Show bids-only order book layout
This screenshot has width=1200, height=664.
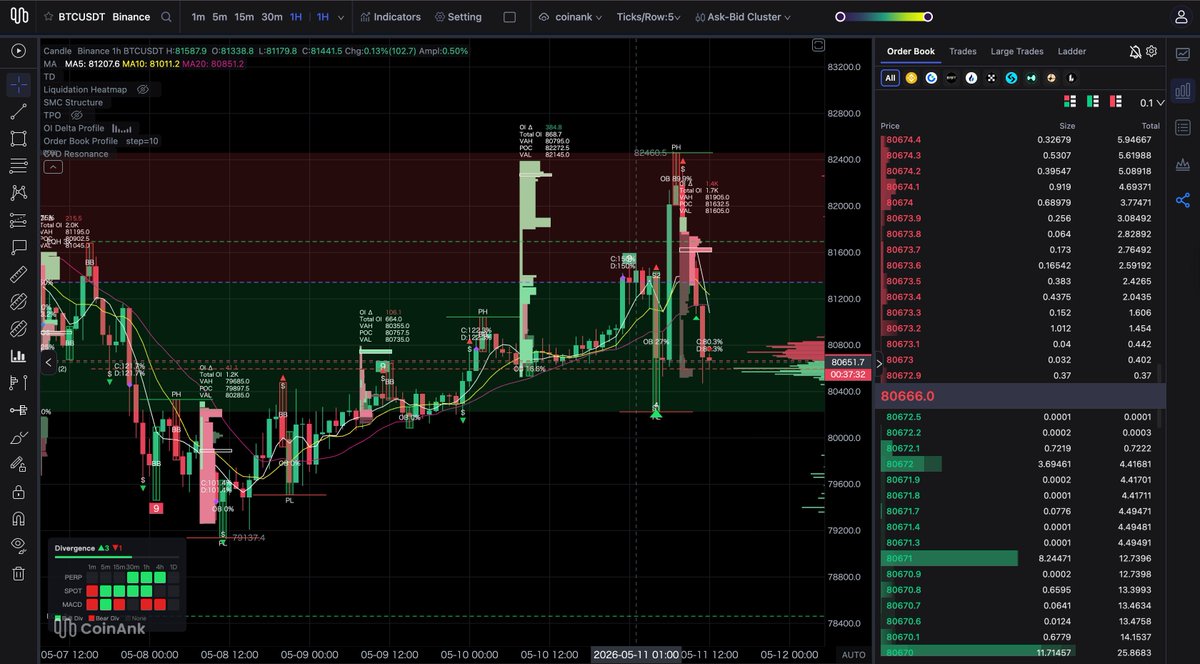click(1092, 102)
